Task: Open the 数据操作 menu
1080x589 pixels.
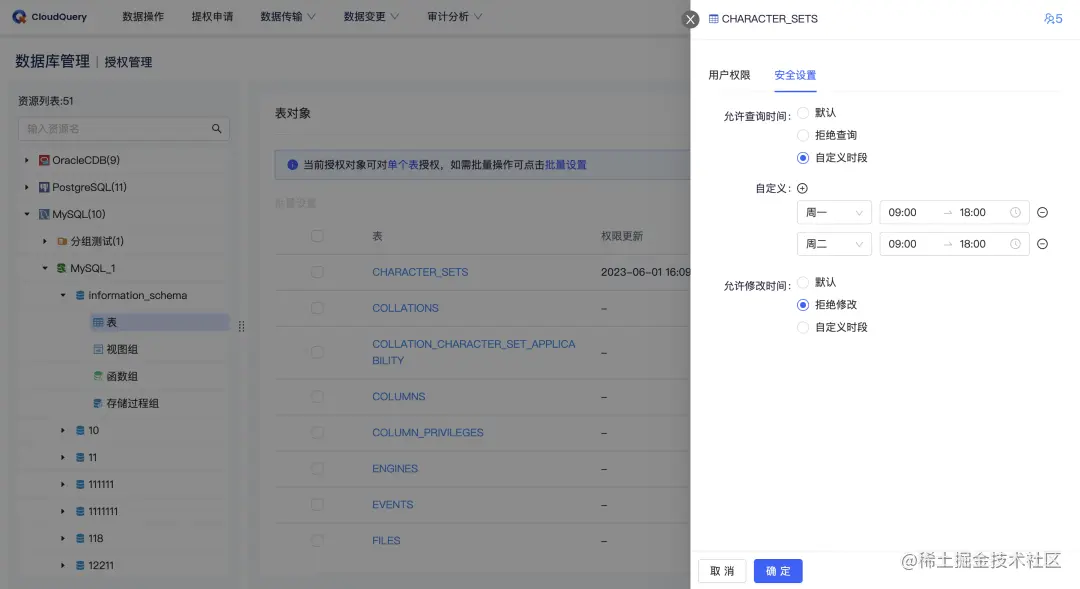Action: (143, 17)
